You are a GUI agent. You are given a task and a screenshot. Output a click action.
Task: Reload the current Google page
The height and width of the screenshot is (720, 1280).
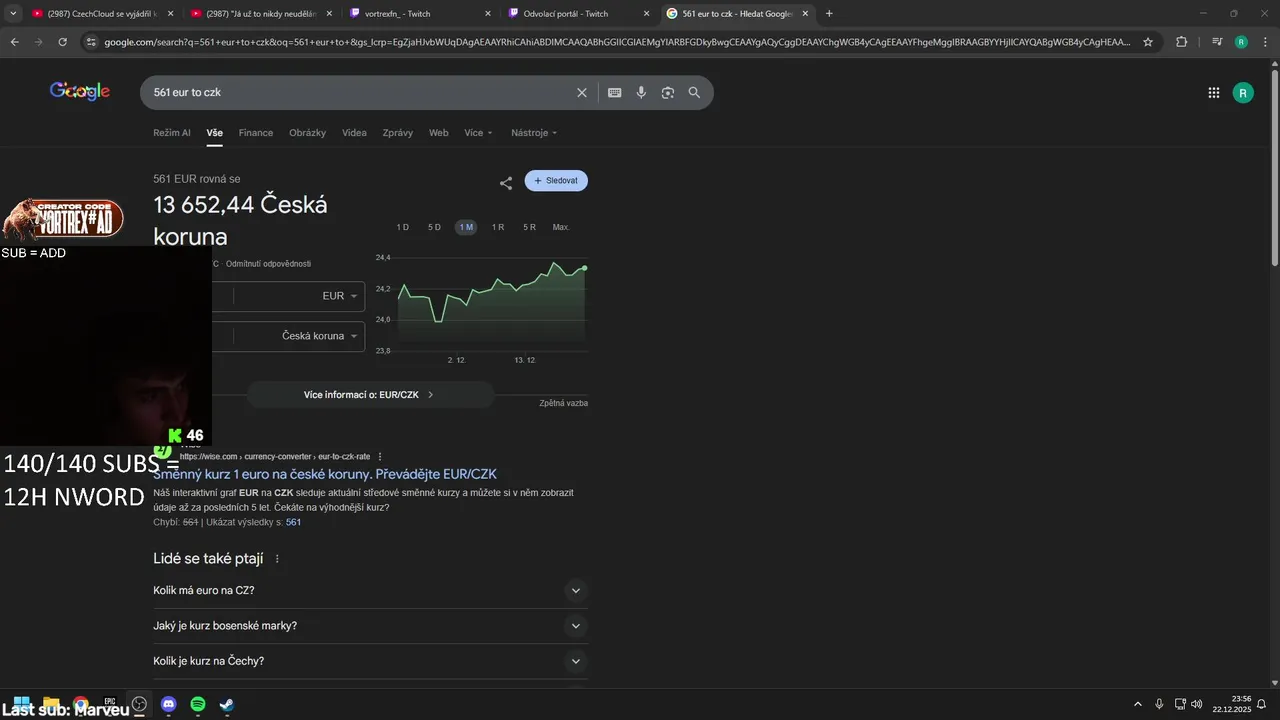[x=62, y=42]
